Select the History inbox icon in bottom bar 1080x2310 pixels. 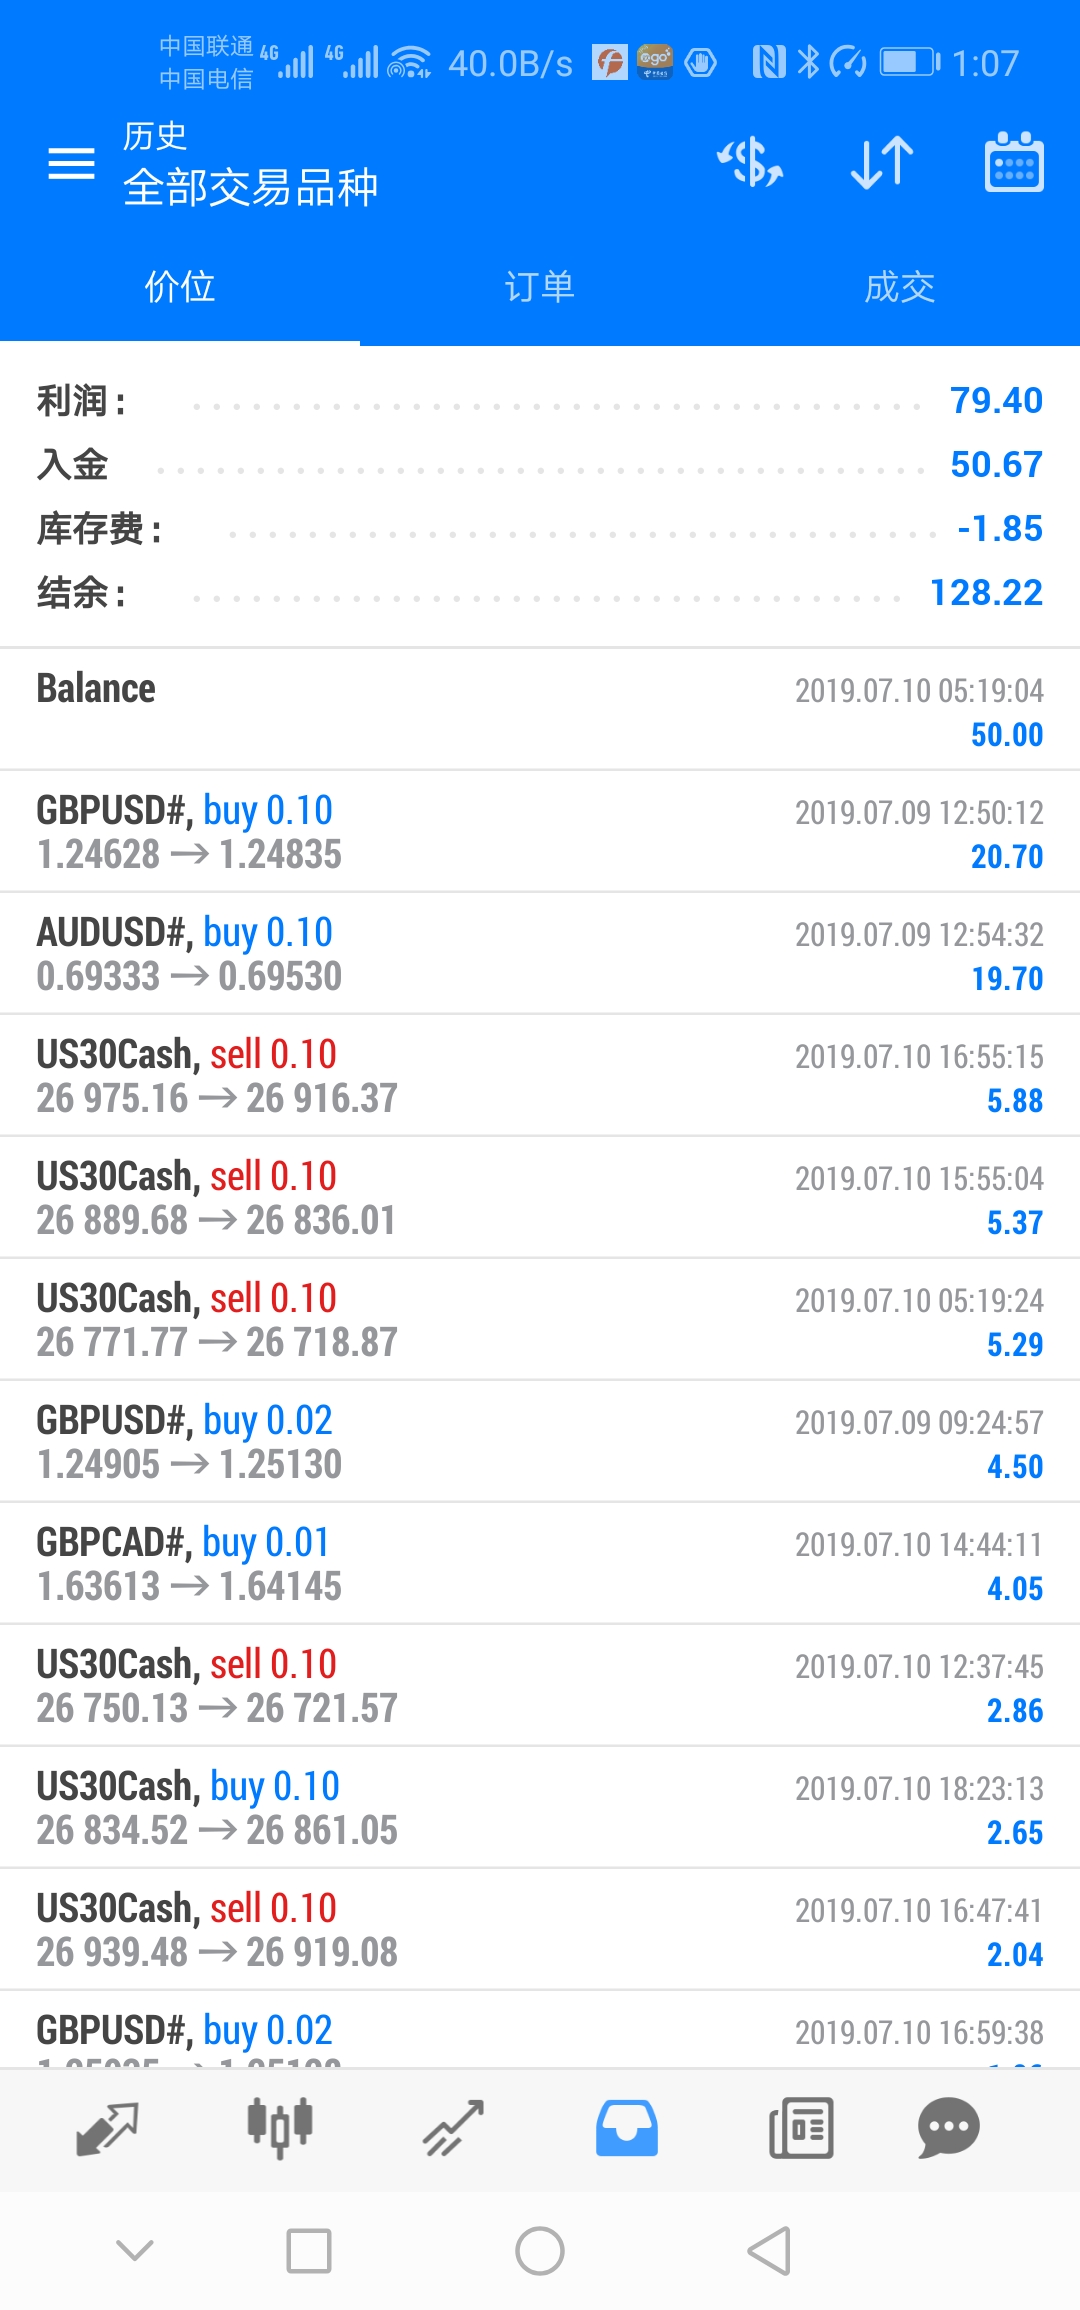coord(627,2128)
